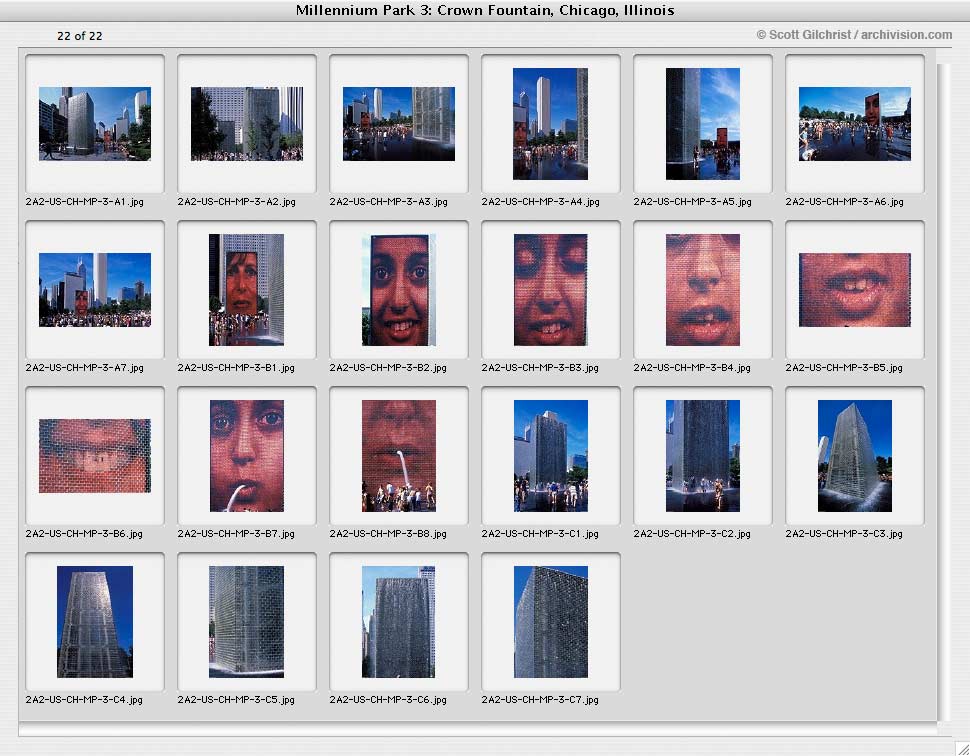Click thumbnail 2A2-US-CH-MP-3-B6.jpg
The width and height of the screenshot is (970, 756).
[95, 456]
